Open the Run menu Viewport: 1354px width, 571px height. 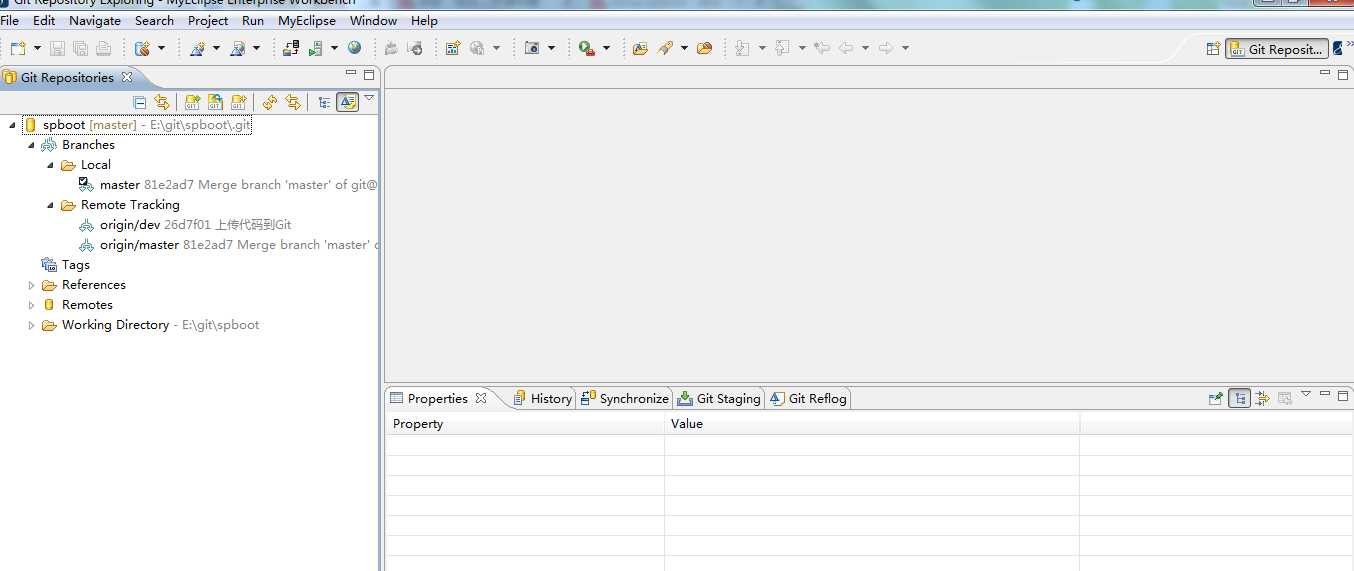[253, 20]
